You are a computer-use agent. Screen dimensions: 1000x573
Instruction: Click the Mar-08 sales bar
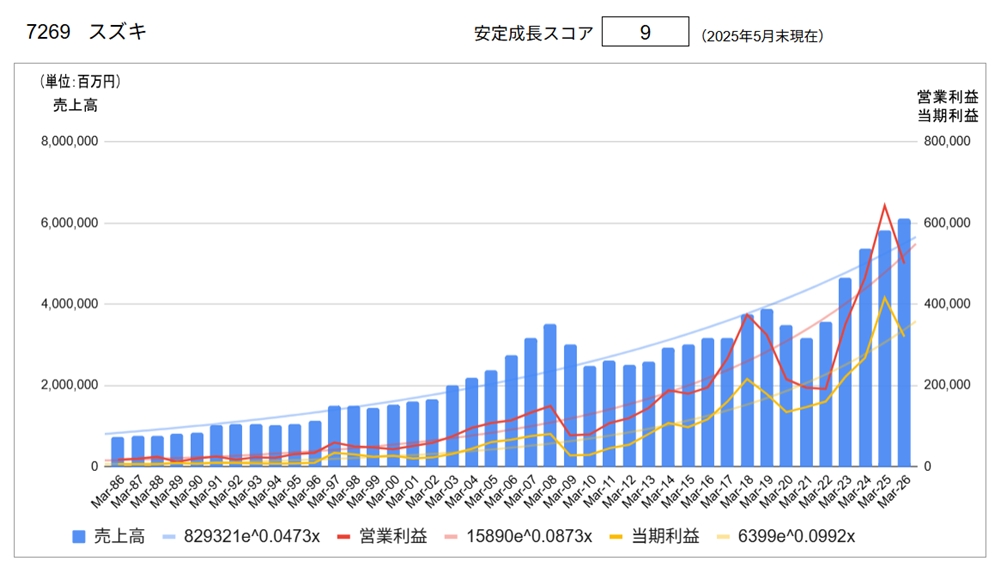(x=550, y=396)
